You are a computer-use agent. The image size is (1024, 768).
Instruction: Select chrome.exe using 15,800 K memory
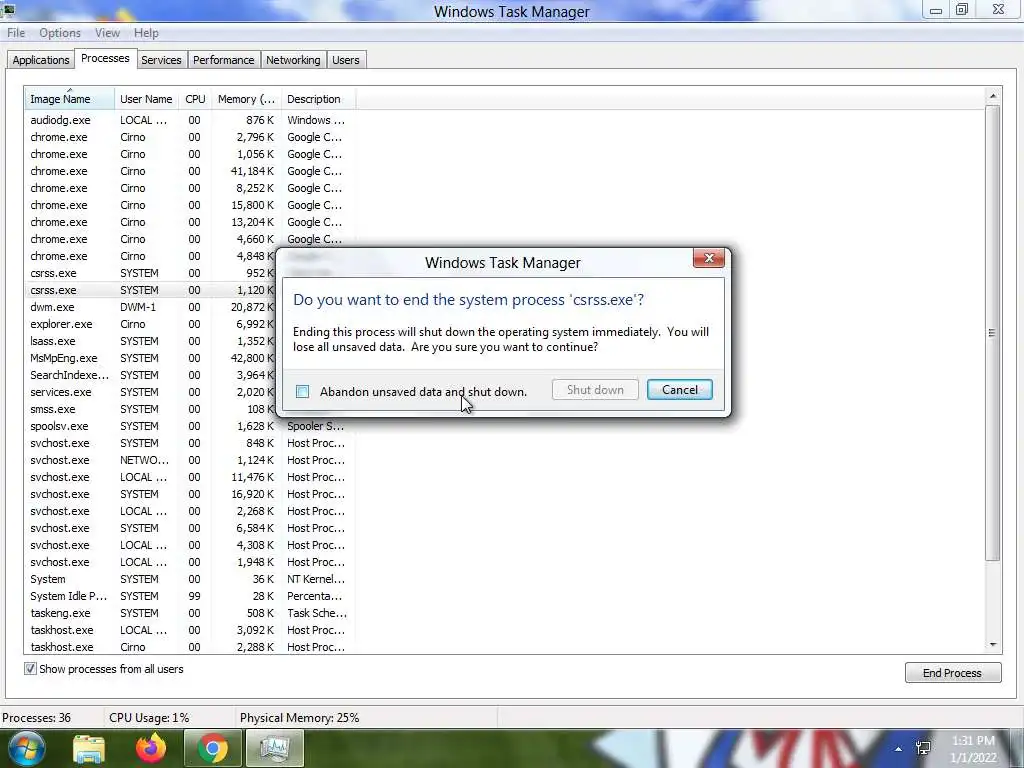[x=189, y=205]
